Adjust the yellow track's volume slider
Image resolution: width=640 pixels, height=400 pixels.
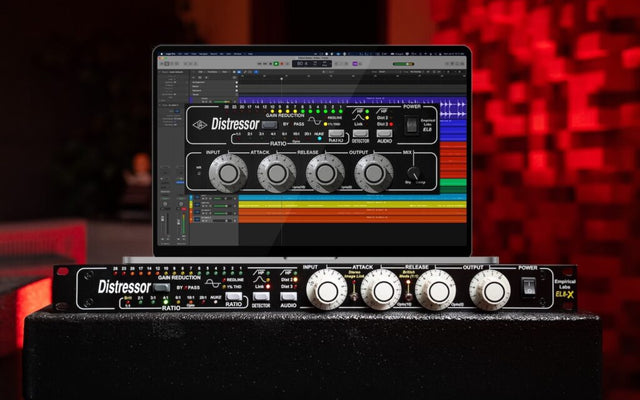coord(222,206)
